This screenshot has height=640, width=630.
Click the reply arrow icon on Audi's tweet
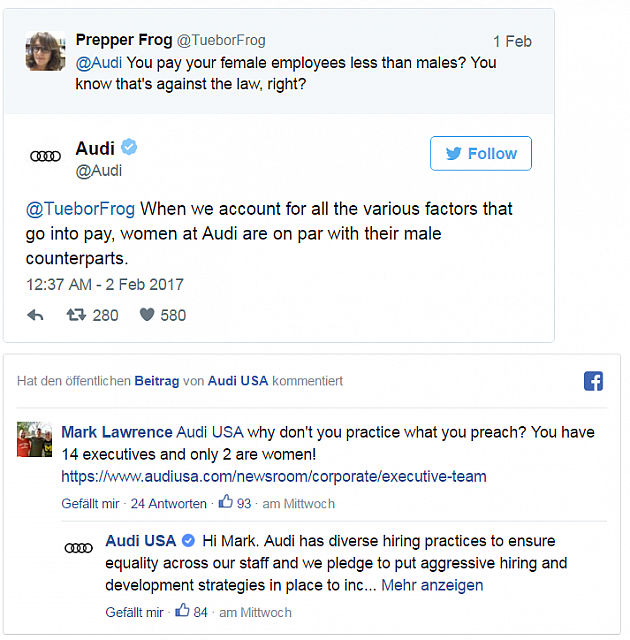(x=35, y=315)
